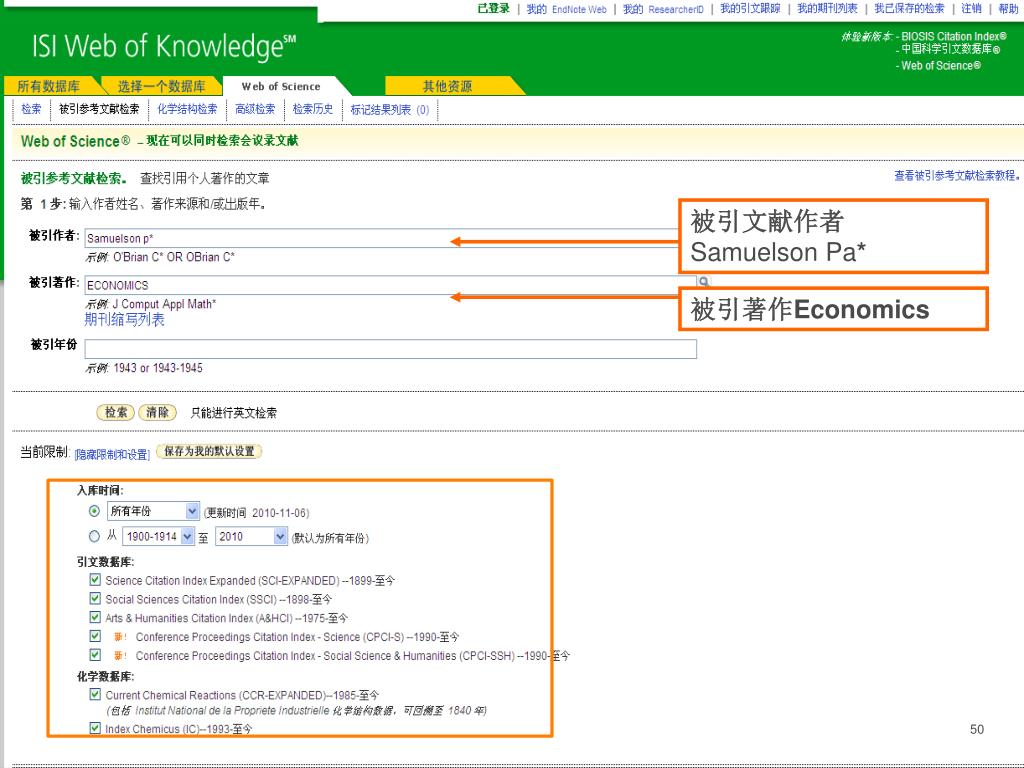This screenshot has height=768, width=1024.
Task: Open the 2010 end year dropdown
Action: 251,536
